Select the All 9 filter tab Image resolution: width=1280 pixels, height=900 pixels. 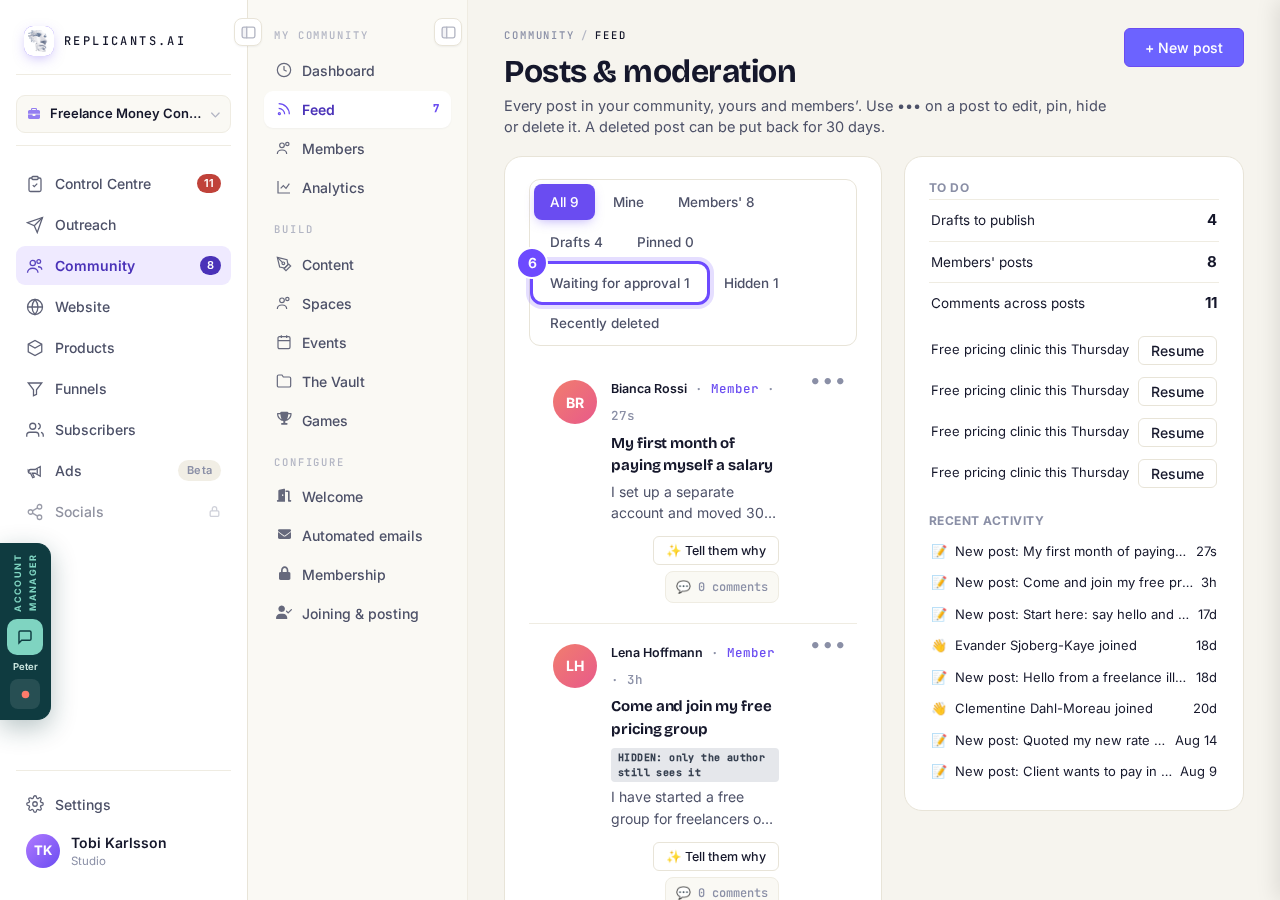[x=564, y=202]
